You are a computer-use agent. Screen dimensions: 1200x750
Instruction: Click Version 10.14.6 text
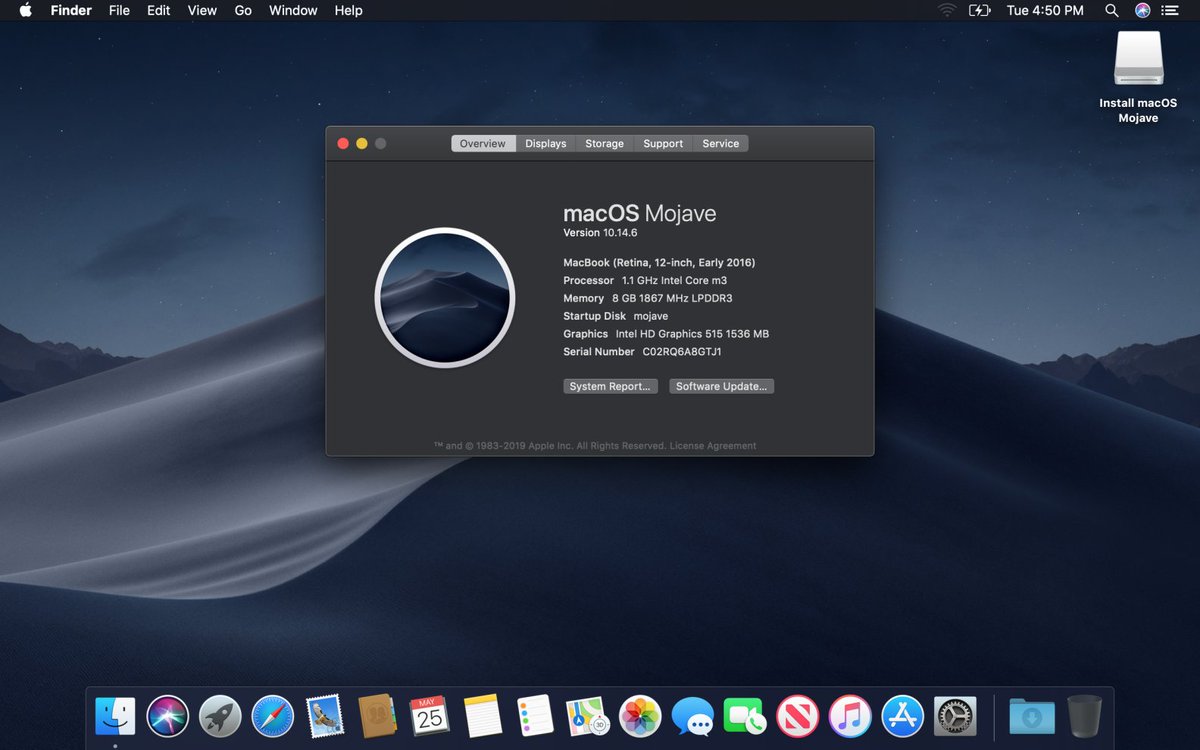pyautogui.click(x=600, y=233)
